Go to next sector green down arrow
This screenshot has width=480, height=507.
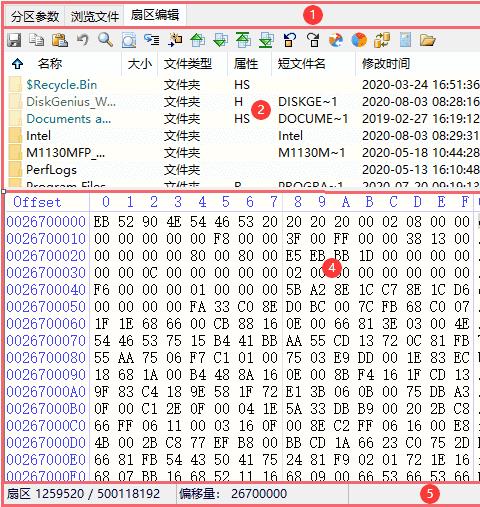[221, 40]
